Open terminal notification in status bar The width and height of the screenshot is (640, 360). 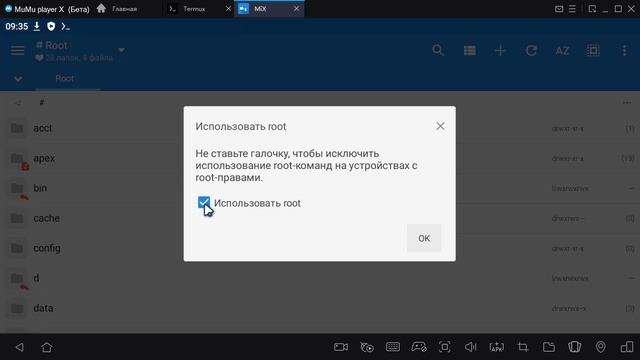[x=65, y=27]
